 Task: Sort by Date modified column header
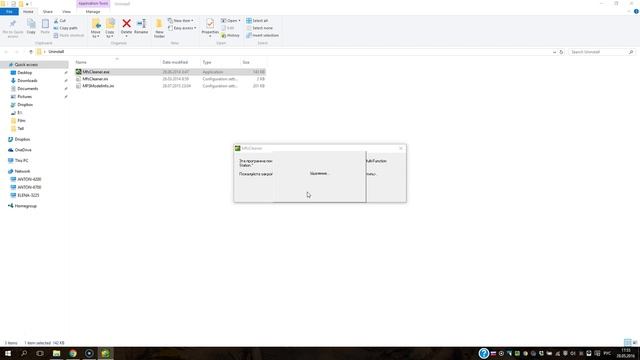click(x=176, y=62)
